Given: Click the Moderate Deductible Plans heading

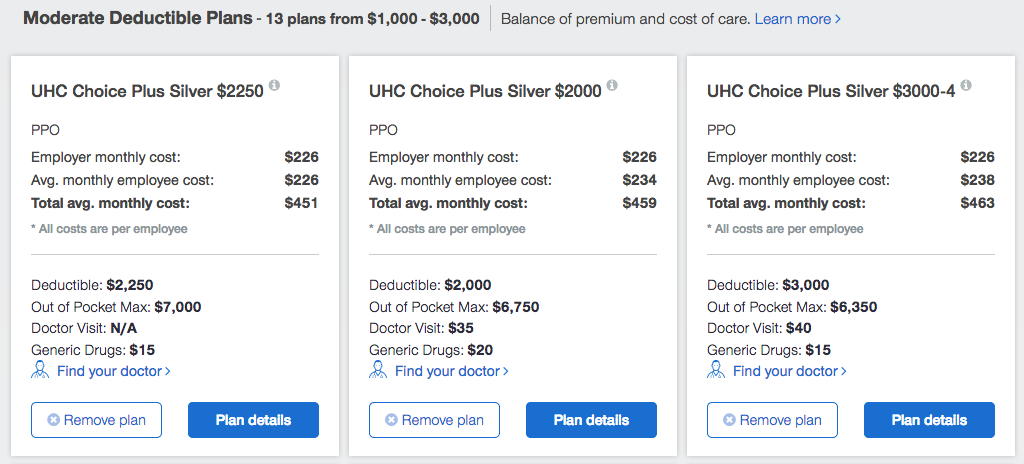Looking at the screenshot, I should pos(138,18).
